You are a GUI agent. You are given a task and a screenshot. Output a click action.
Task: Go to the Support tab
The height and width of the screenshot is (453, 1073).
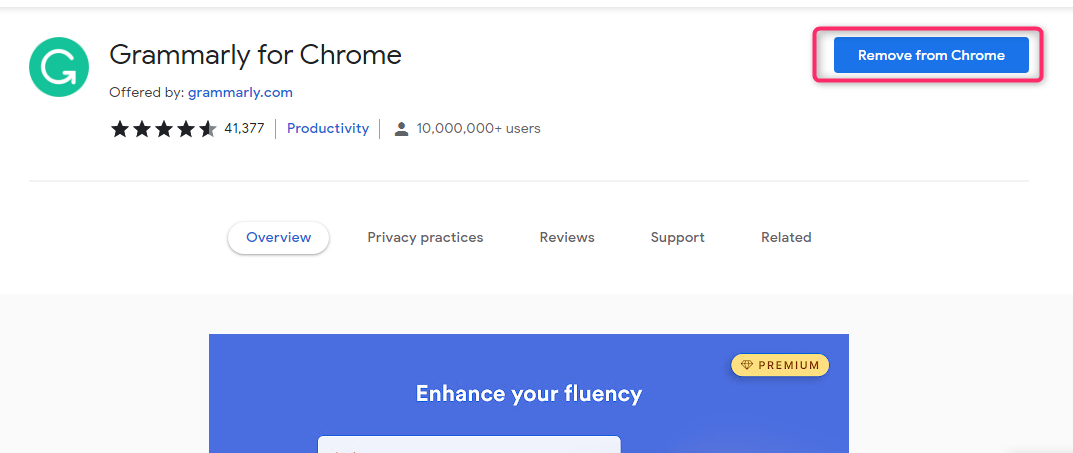click(677, 237)
